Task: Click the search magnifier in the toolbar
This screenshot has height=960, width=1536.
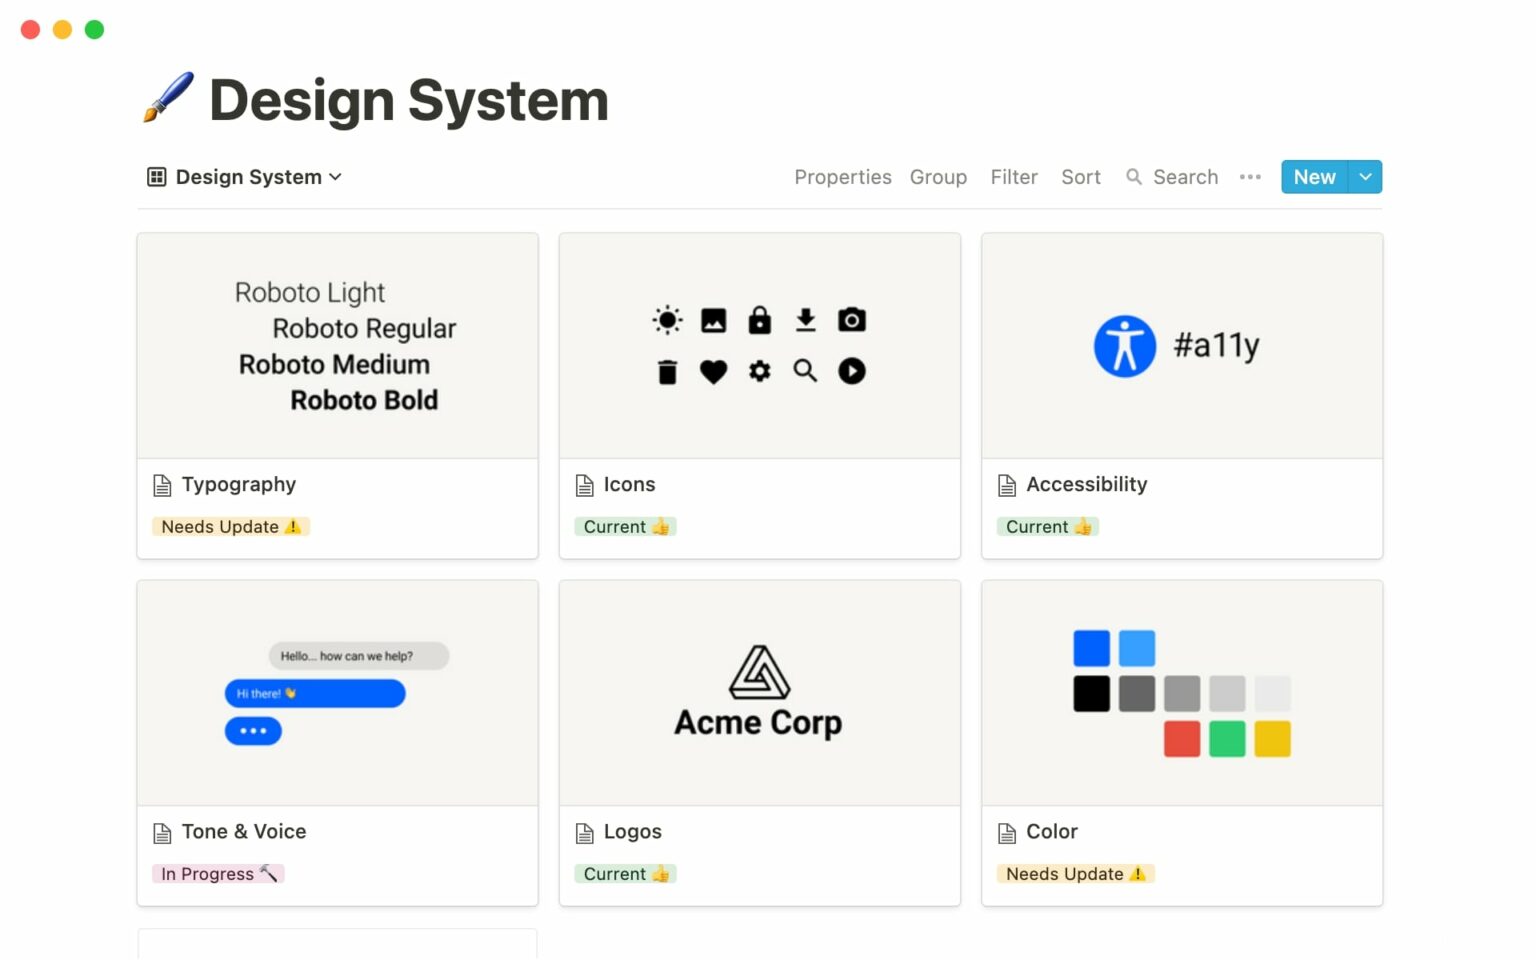Action: click(x=1134, y=176)
